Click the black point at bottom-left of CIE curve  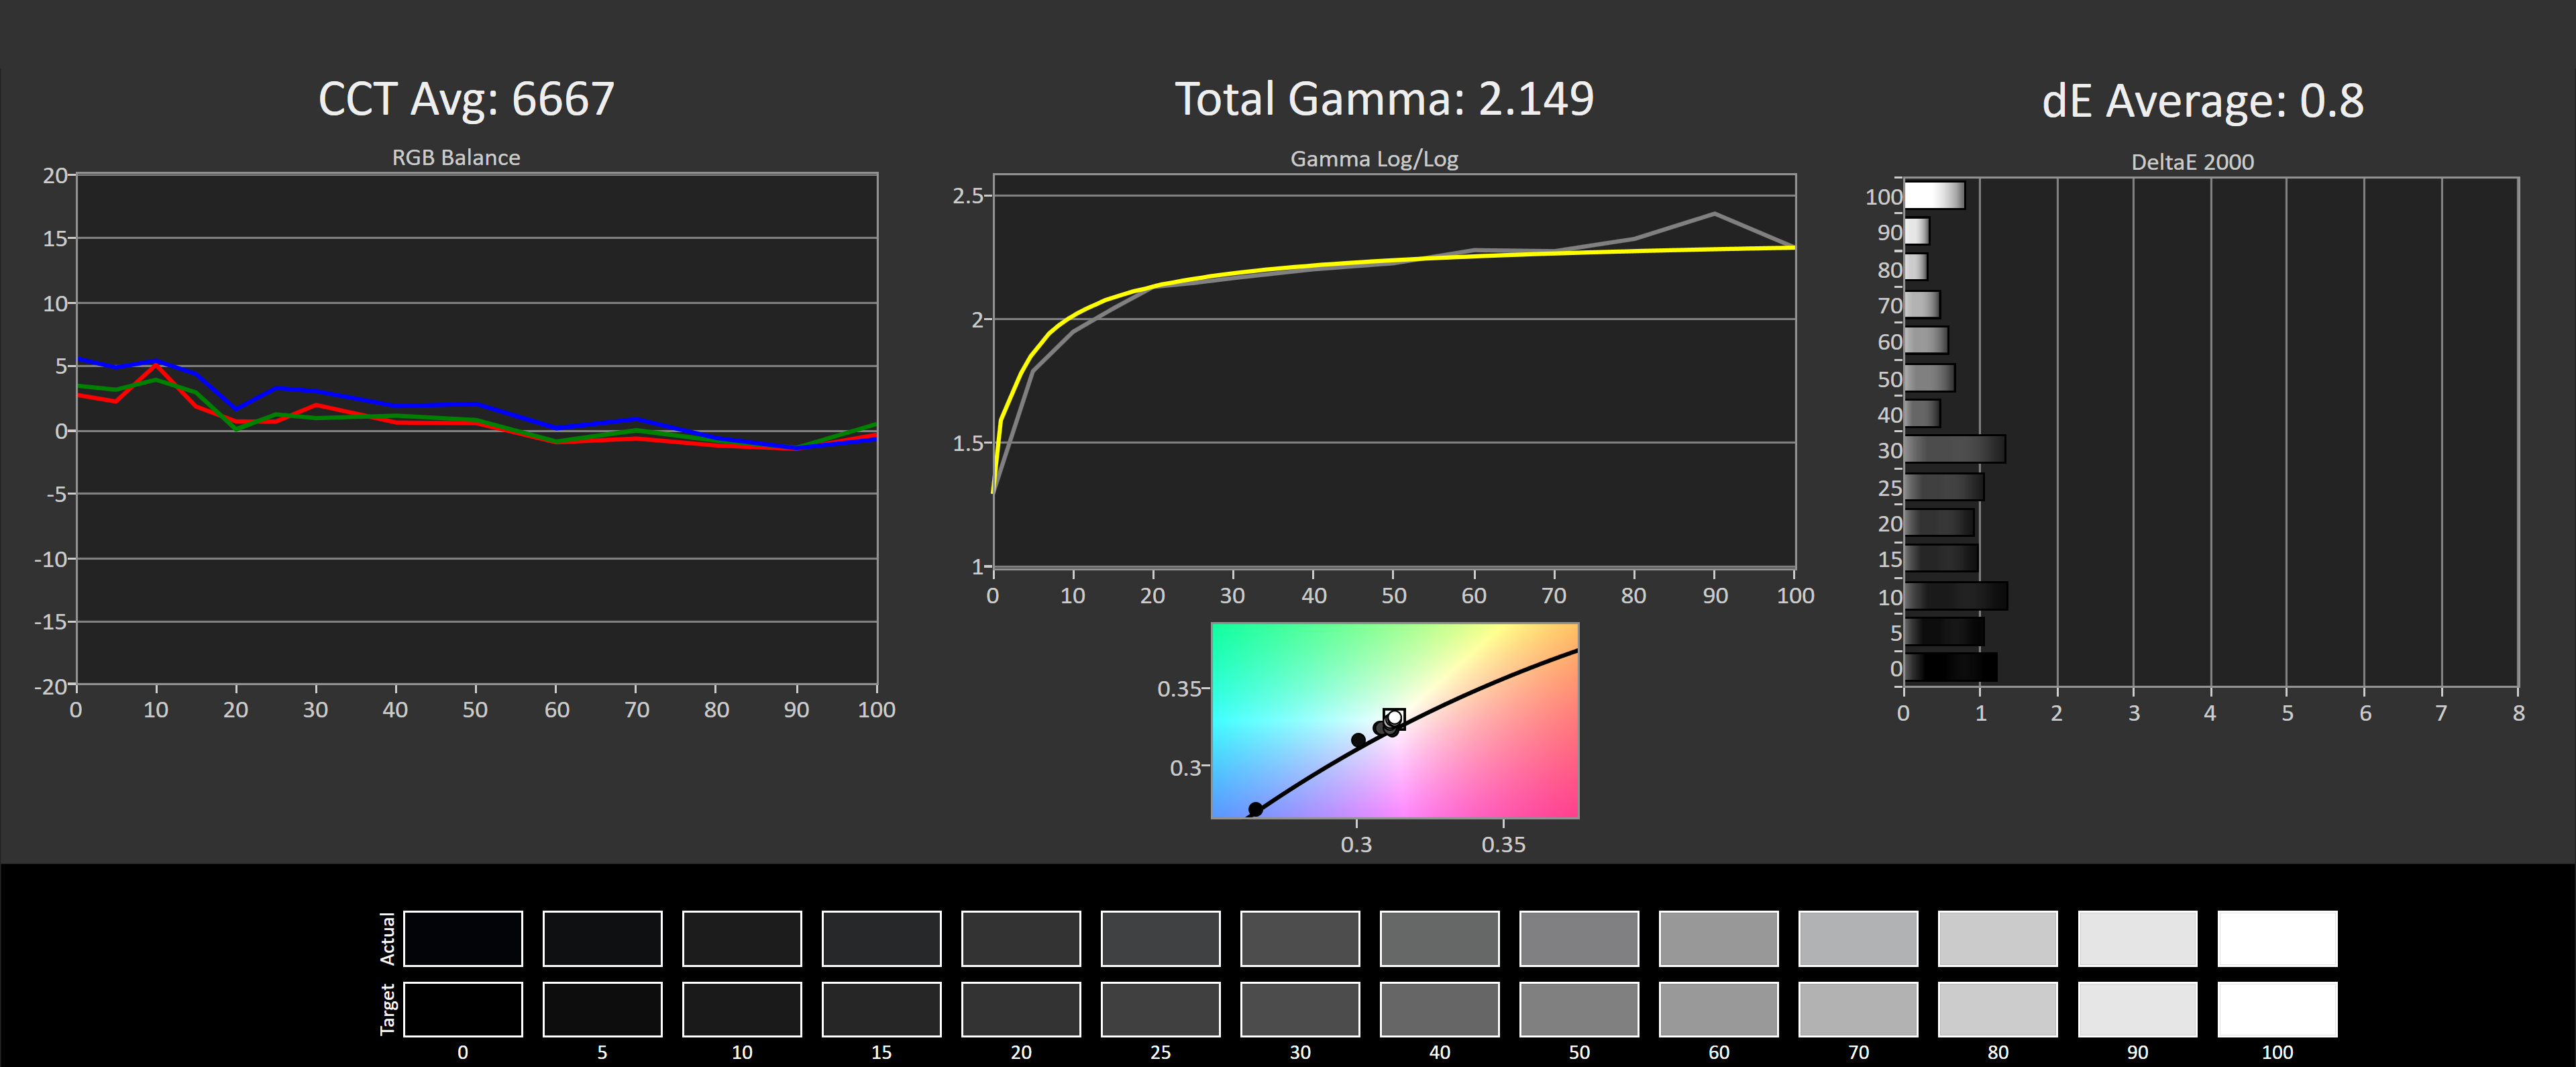coord(1255,809)
